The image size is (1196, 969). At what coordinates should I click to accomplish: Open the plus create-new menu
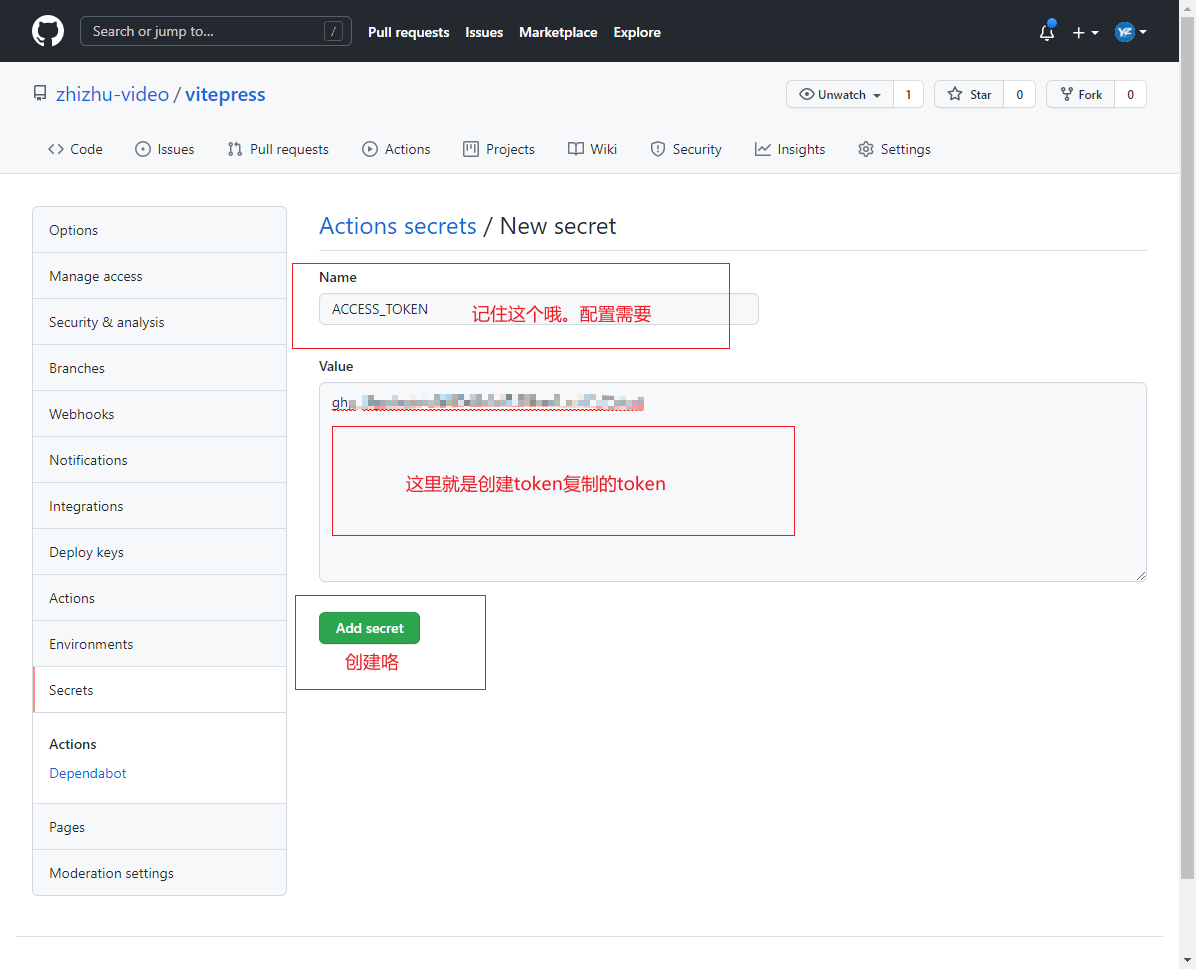tap(1085, 32)
